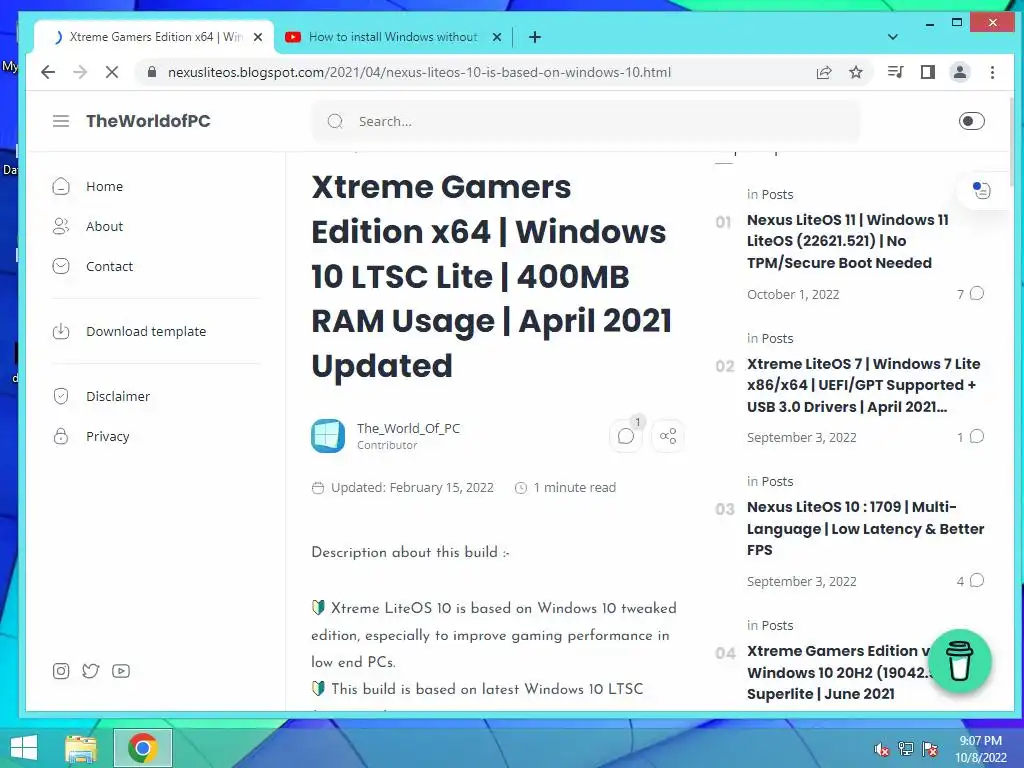1024x768 pixels.
Task: Click the Contact envelope icon
Action: (61, 266)
